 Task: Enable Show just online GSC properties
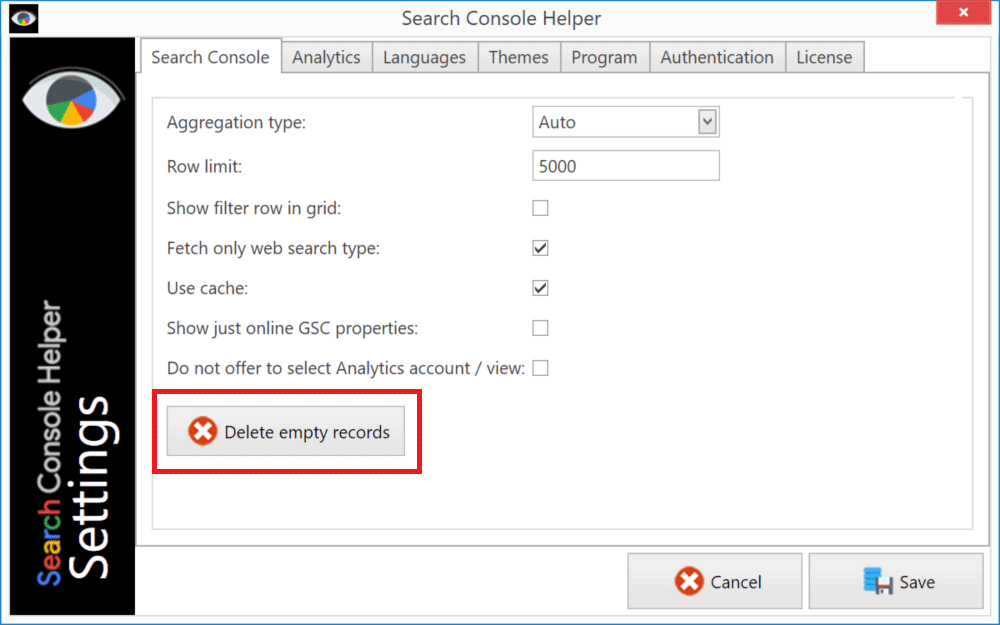(540, 328)
